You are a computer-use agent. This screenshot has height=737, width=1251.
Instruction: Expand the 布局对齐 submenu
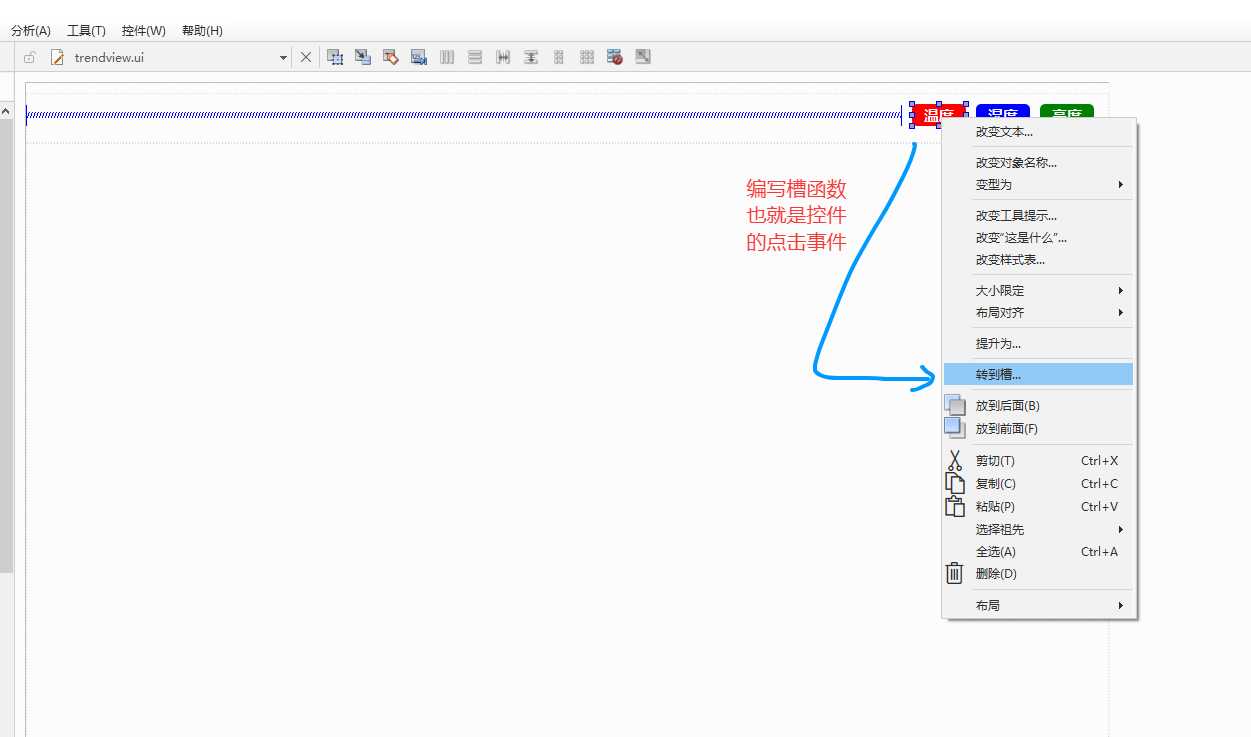pos(1039,312)
